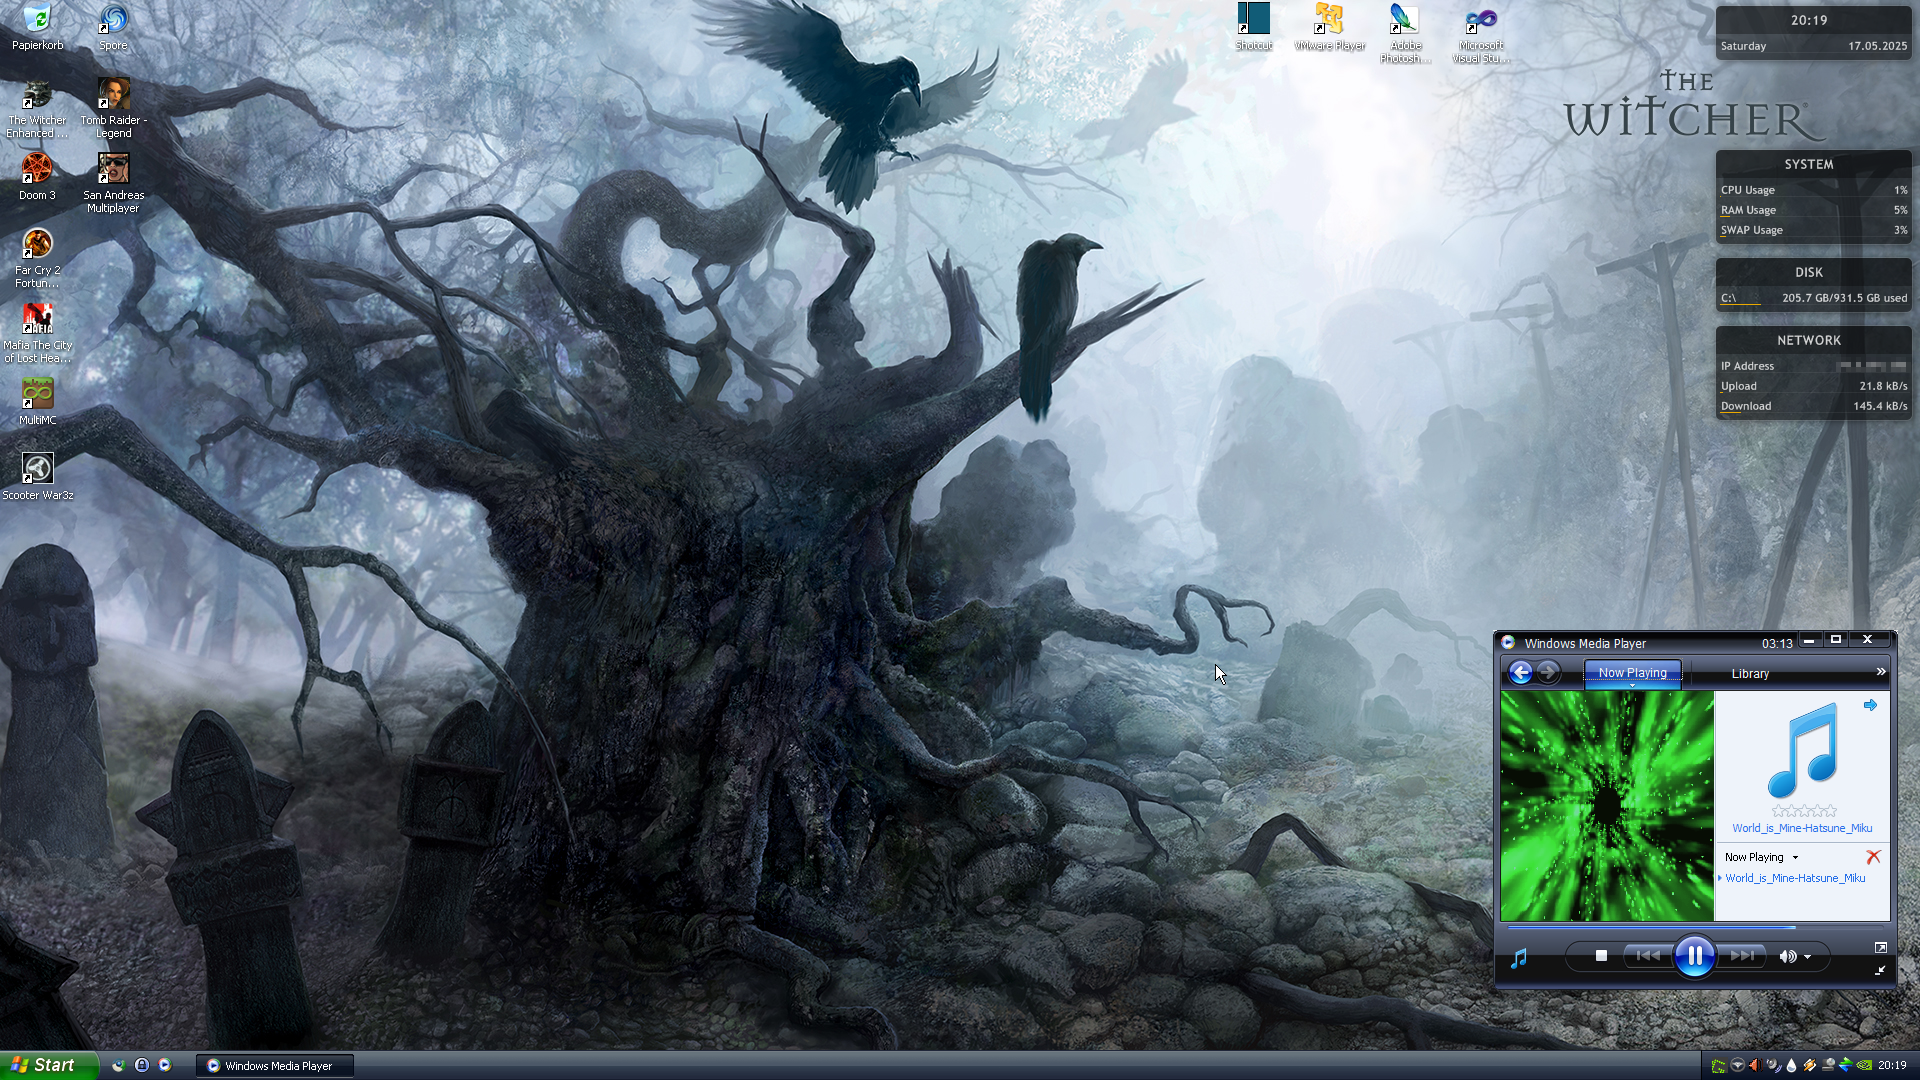
Task: Go back with the blue Back arrow
Action: (1521, 673)
